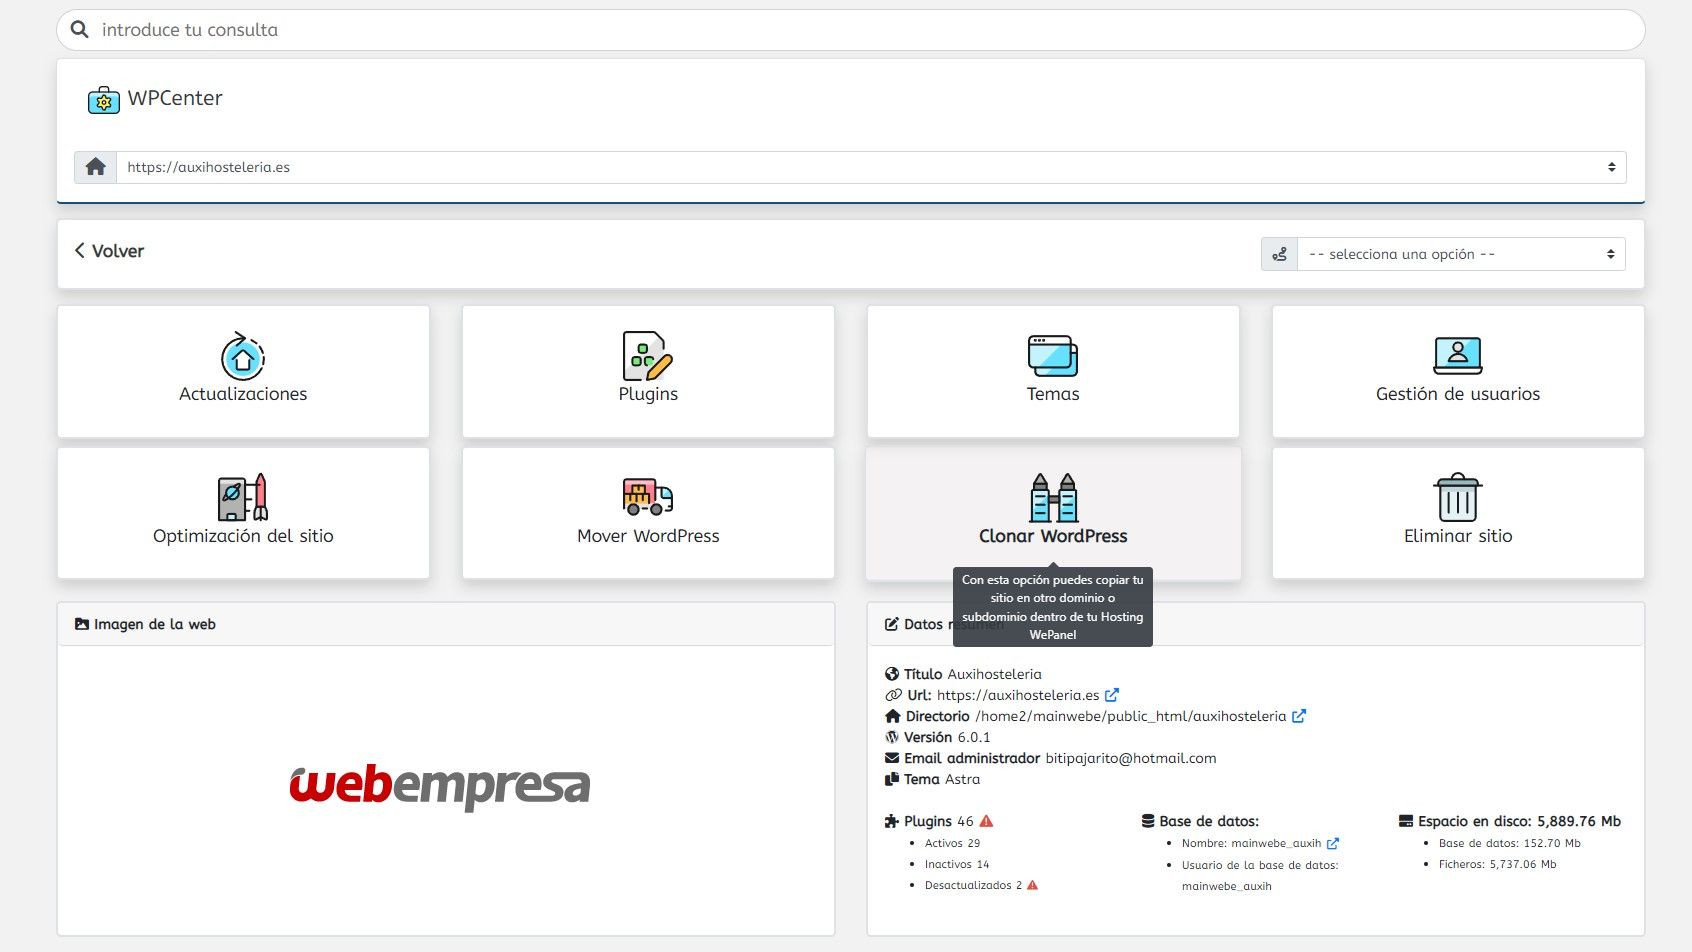Image resolution: width=1692 pixels, height=952 pixels.
Task: Click the search box 'introduce tu consulta'
Action: (x=851, y=30)
